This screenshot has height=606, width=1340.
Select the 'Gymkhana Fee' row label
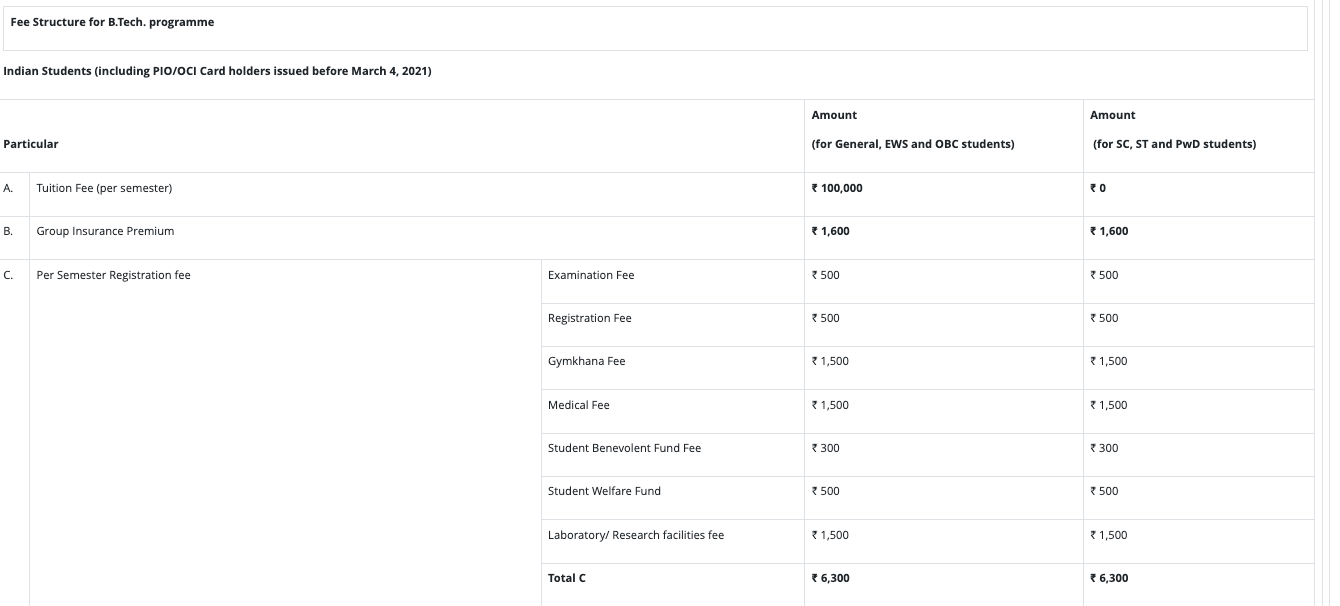(x=585, y=361)
